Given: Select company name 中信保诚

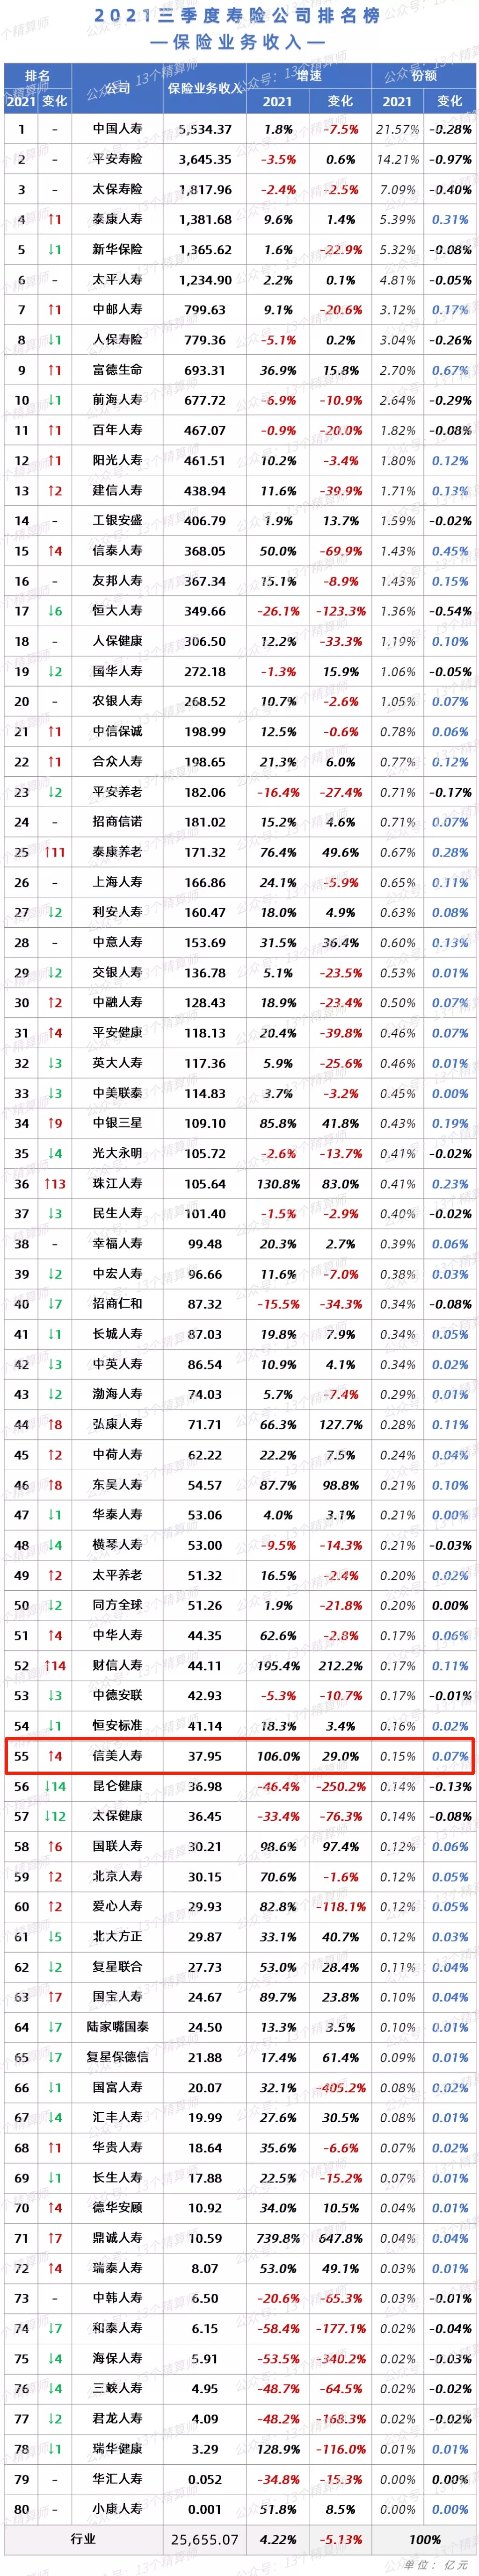Looking at the screenshot, I should pos(117,731).
